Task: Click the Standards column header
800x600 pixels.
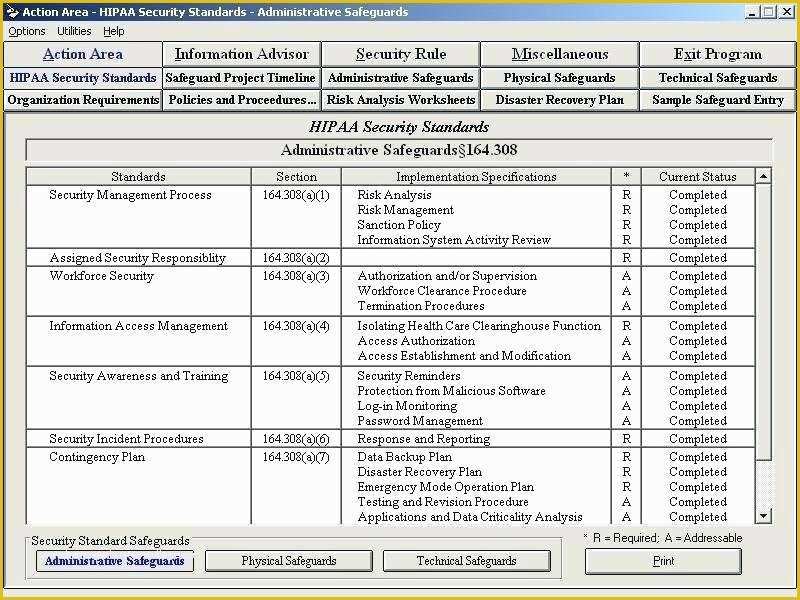Action: (x=138, y=177)
